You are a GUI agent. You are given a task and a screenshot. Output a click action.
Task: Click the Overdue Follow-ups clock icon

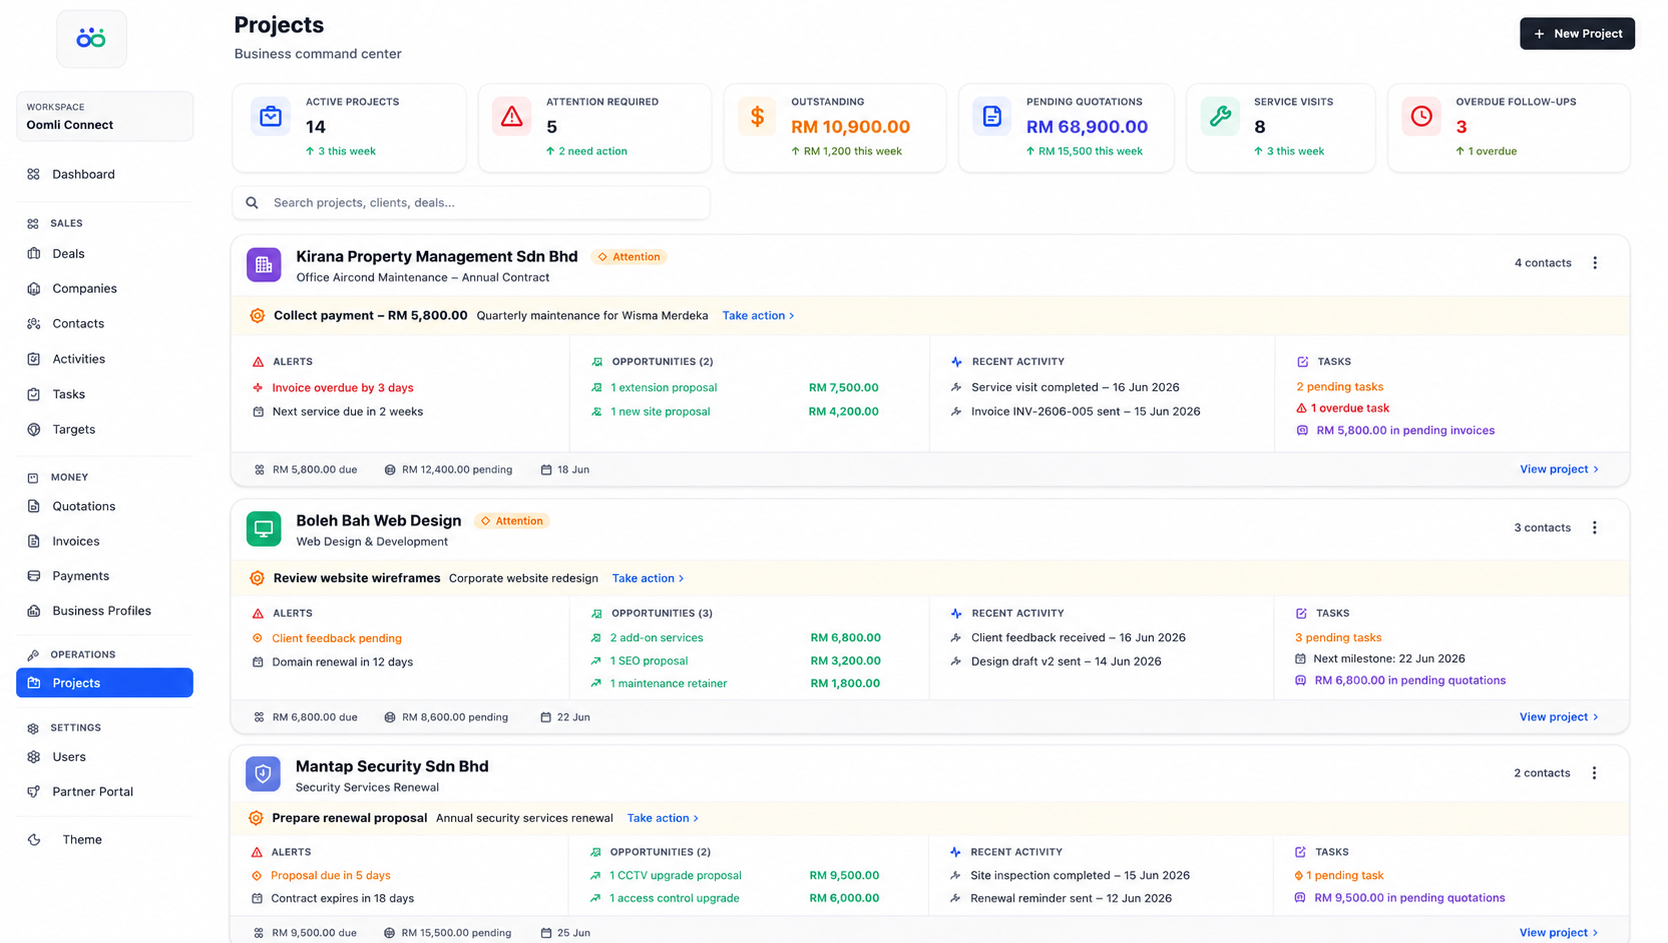[1421, 117]
